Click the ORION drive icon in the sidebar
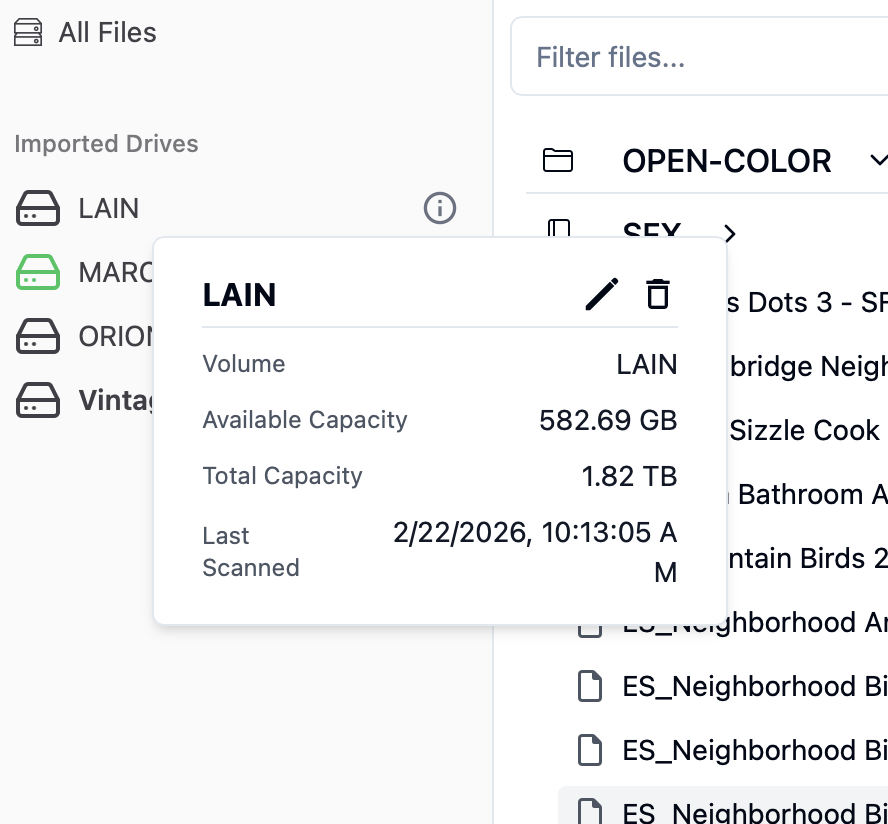 37,336
